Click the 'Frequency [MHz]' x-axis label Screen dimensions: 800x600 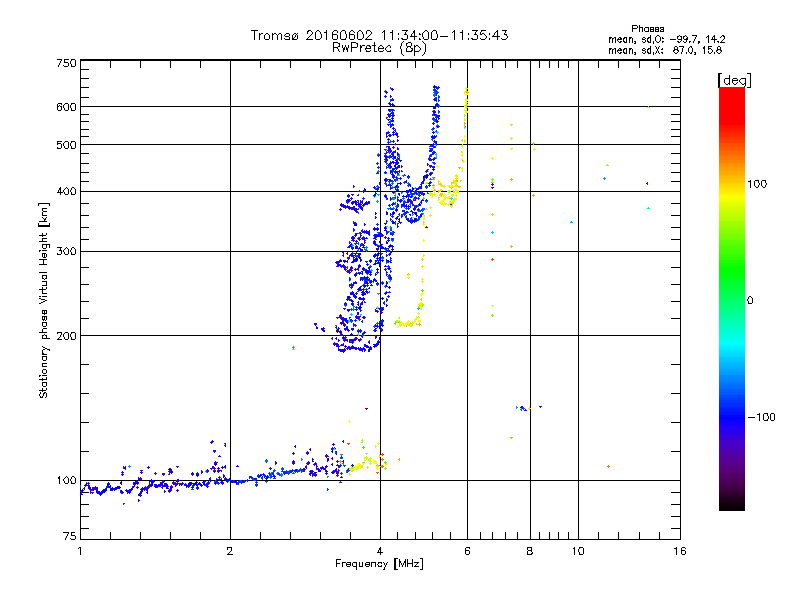tap(379, 564)
